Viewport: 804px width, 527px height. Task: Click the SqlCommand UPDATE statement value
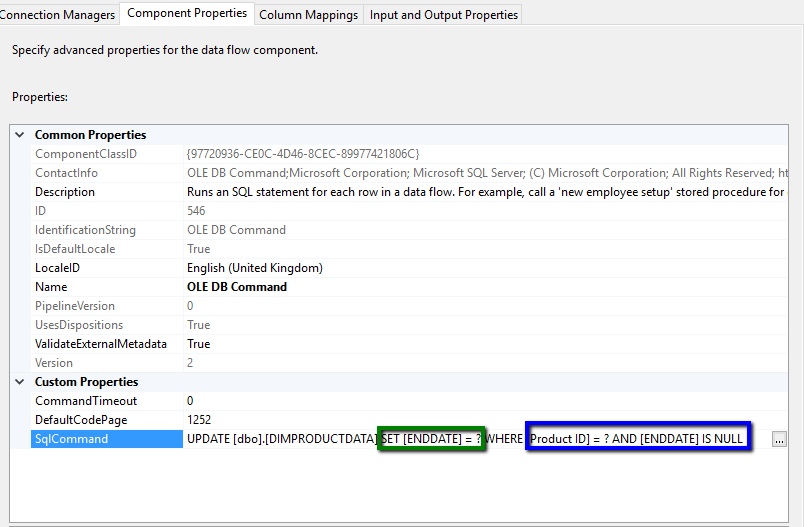[x=280, y=439]
